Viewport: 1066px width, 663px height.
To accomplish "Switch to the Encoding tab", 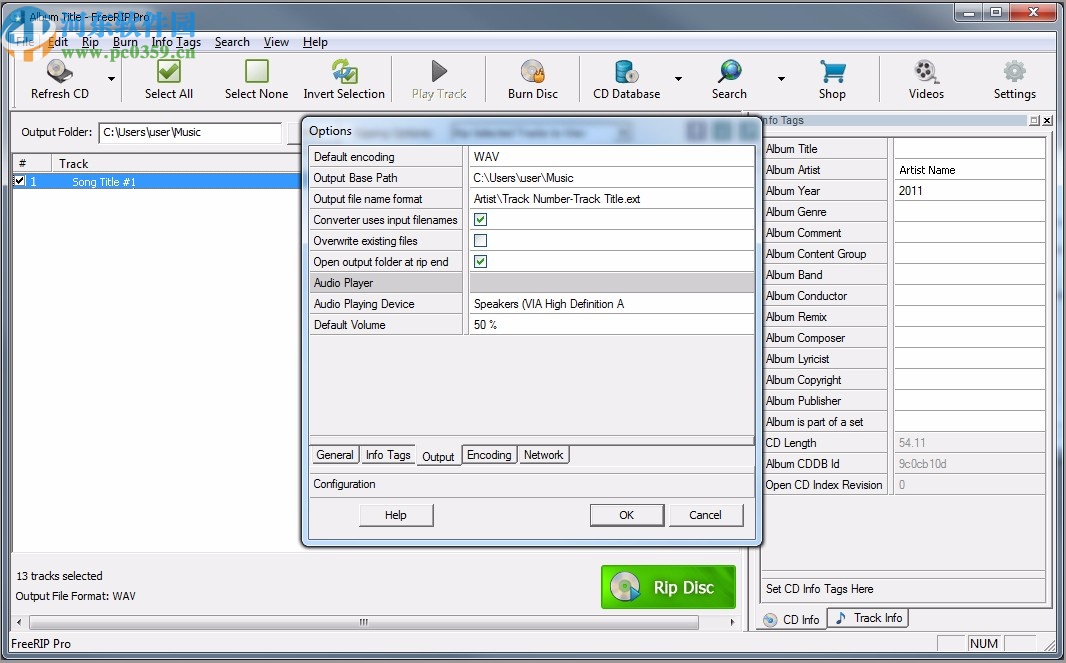I will point(489,455).
